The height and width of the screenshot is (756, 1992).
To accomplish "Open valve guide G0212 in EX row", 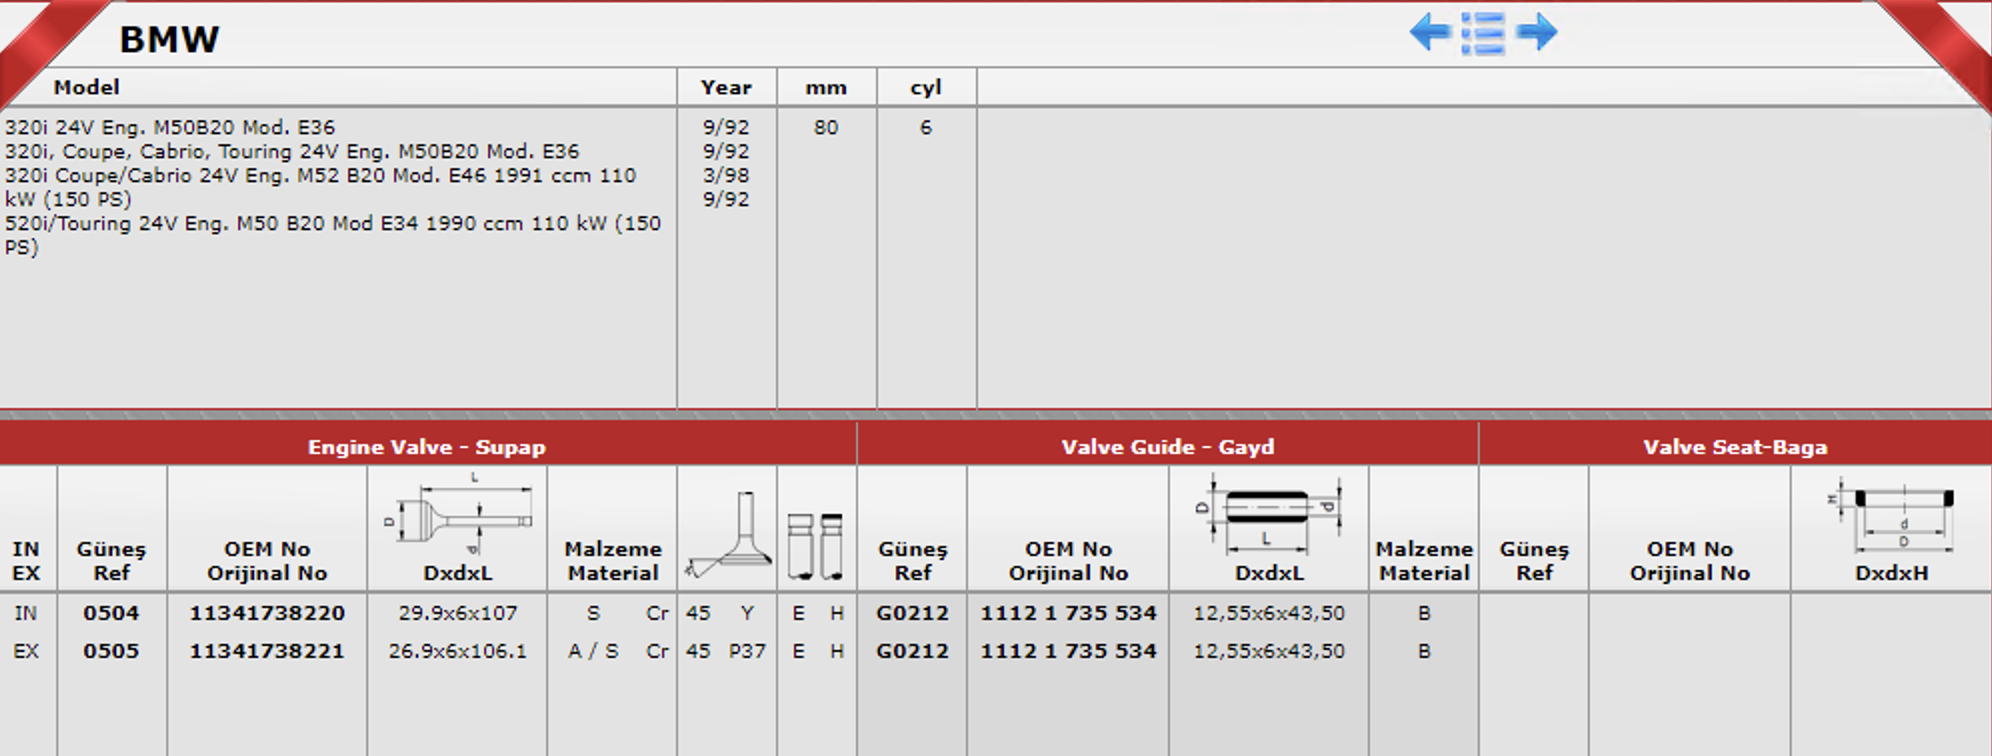I will pyautogui.click(x=912, y=651).
